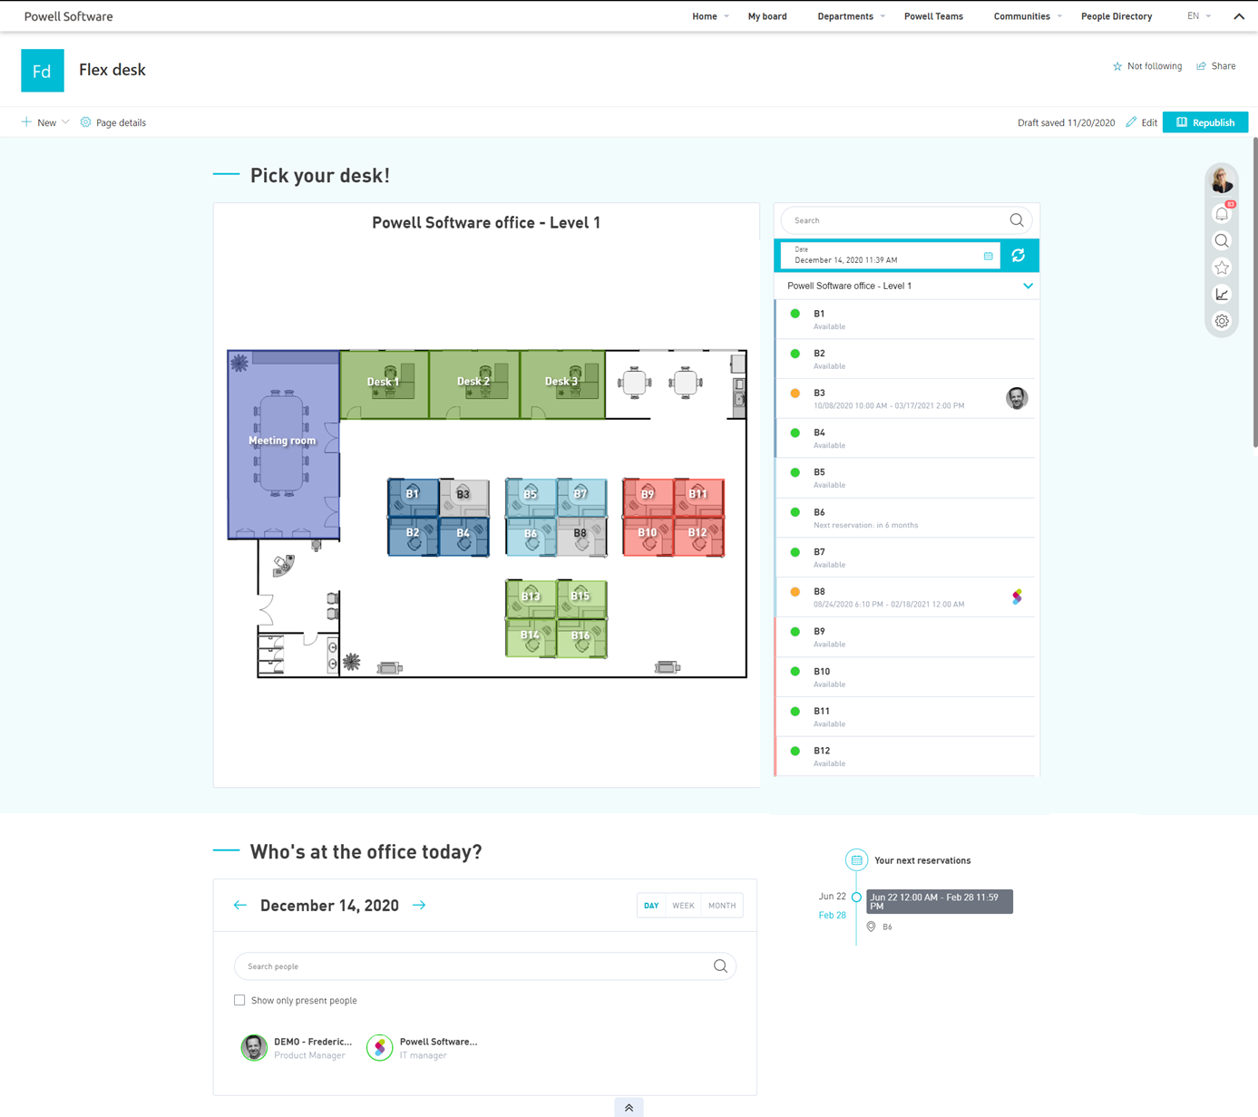1258x1117 pixels.
Task: Select Desk 3 on the floor plan
Action: [562, 384]
